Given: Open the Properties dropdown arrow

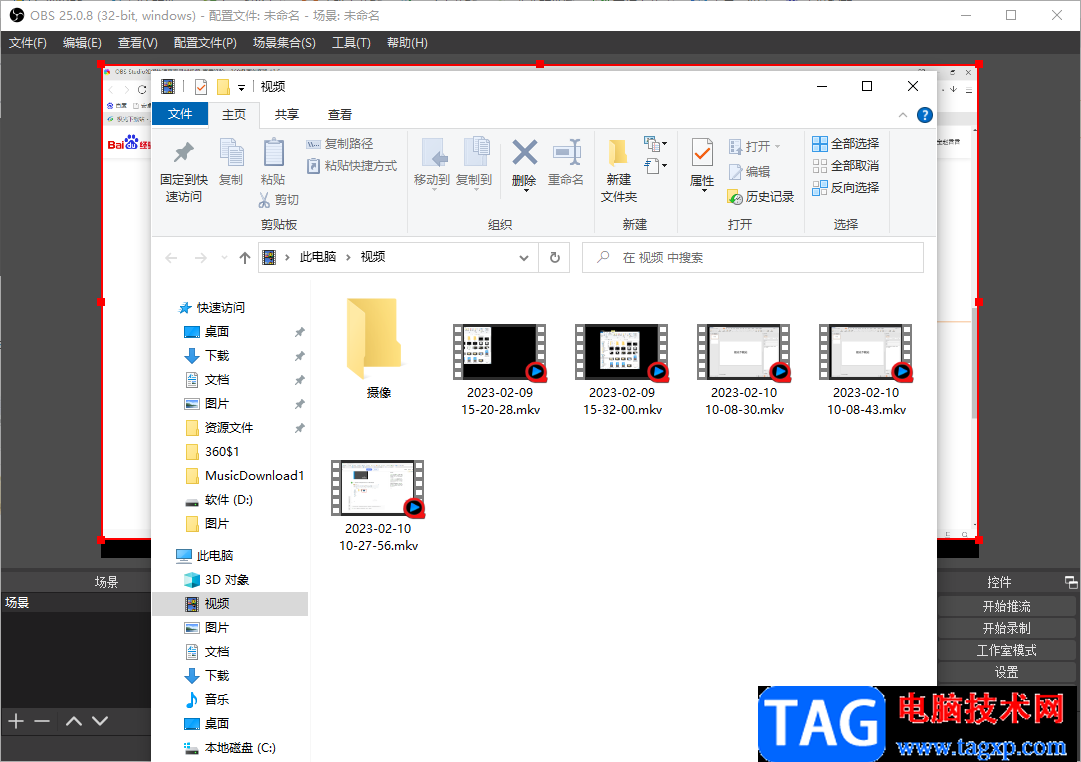Looking at the screenshot, I should 704,190.
